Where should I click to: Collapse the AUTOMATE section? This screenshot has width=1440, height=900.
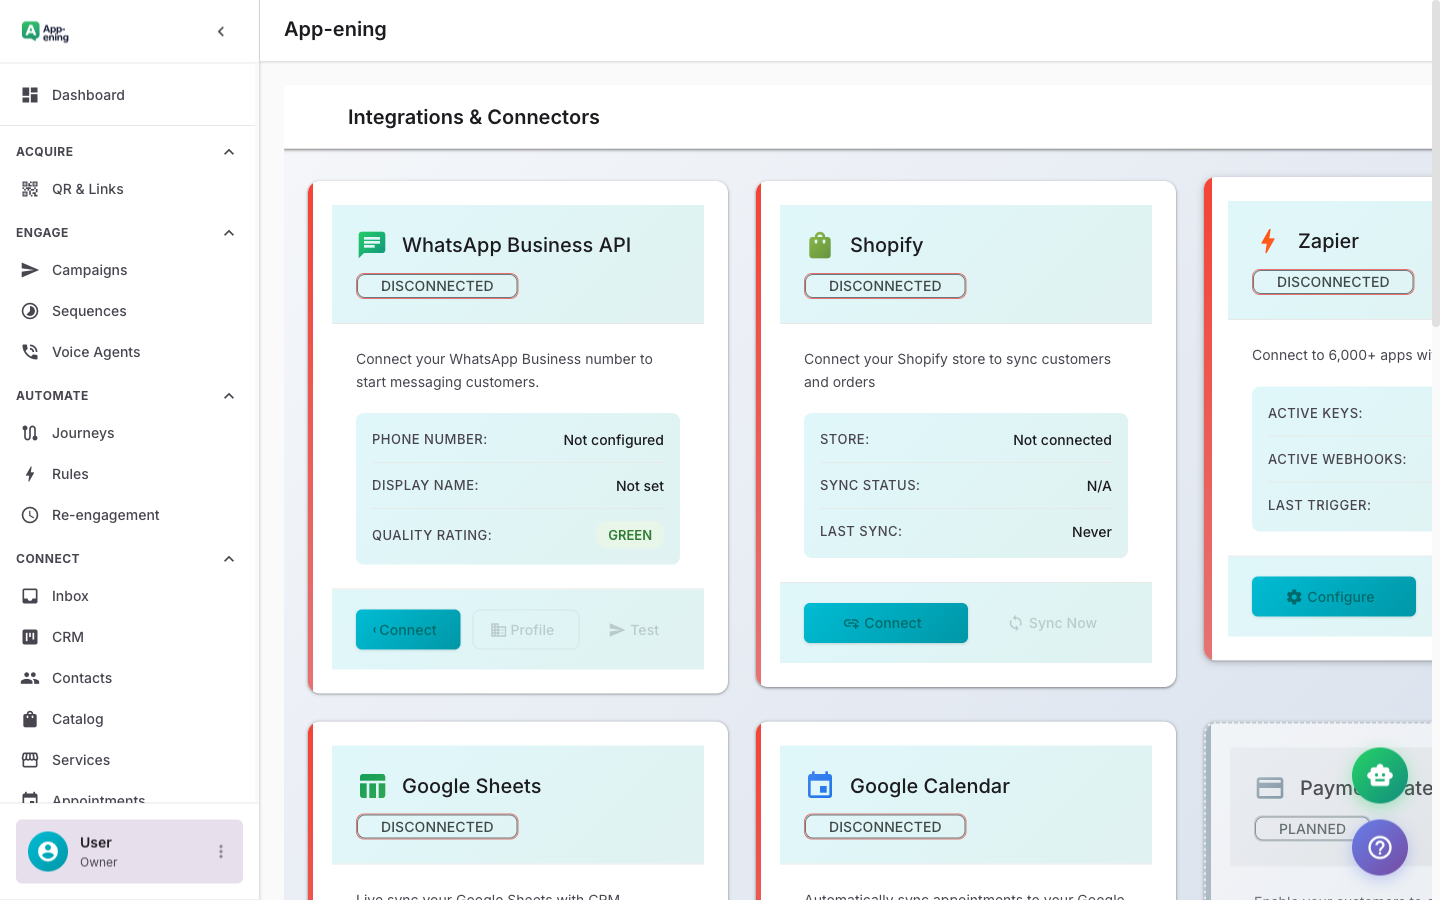coord(228,395)
